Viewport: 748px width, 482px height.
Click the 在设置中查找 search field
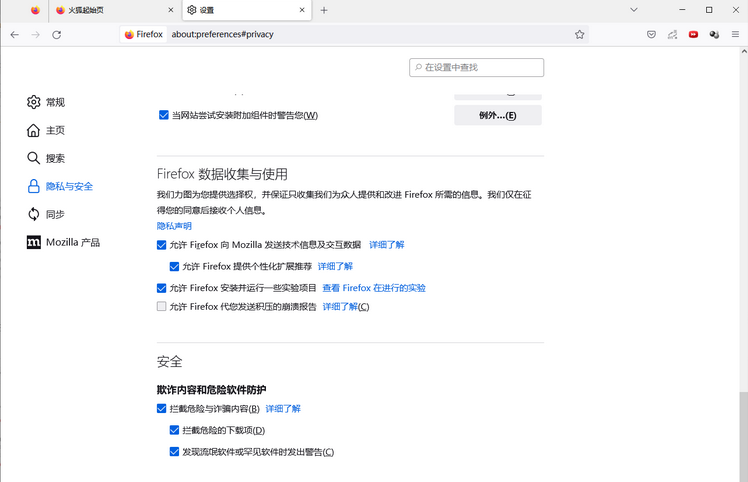476,67
